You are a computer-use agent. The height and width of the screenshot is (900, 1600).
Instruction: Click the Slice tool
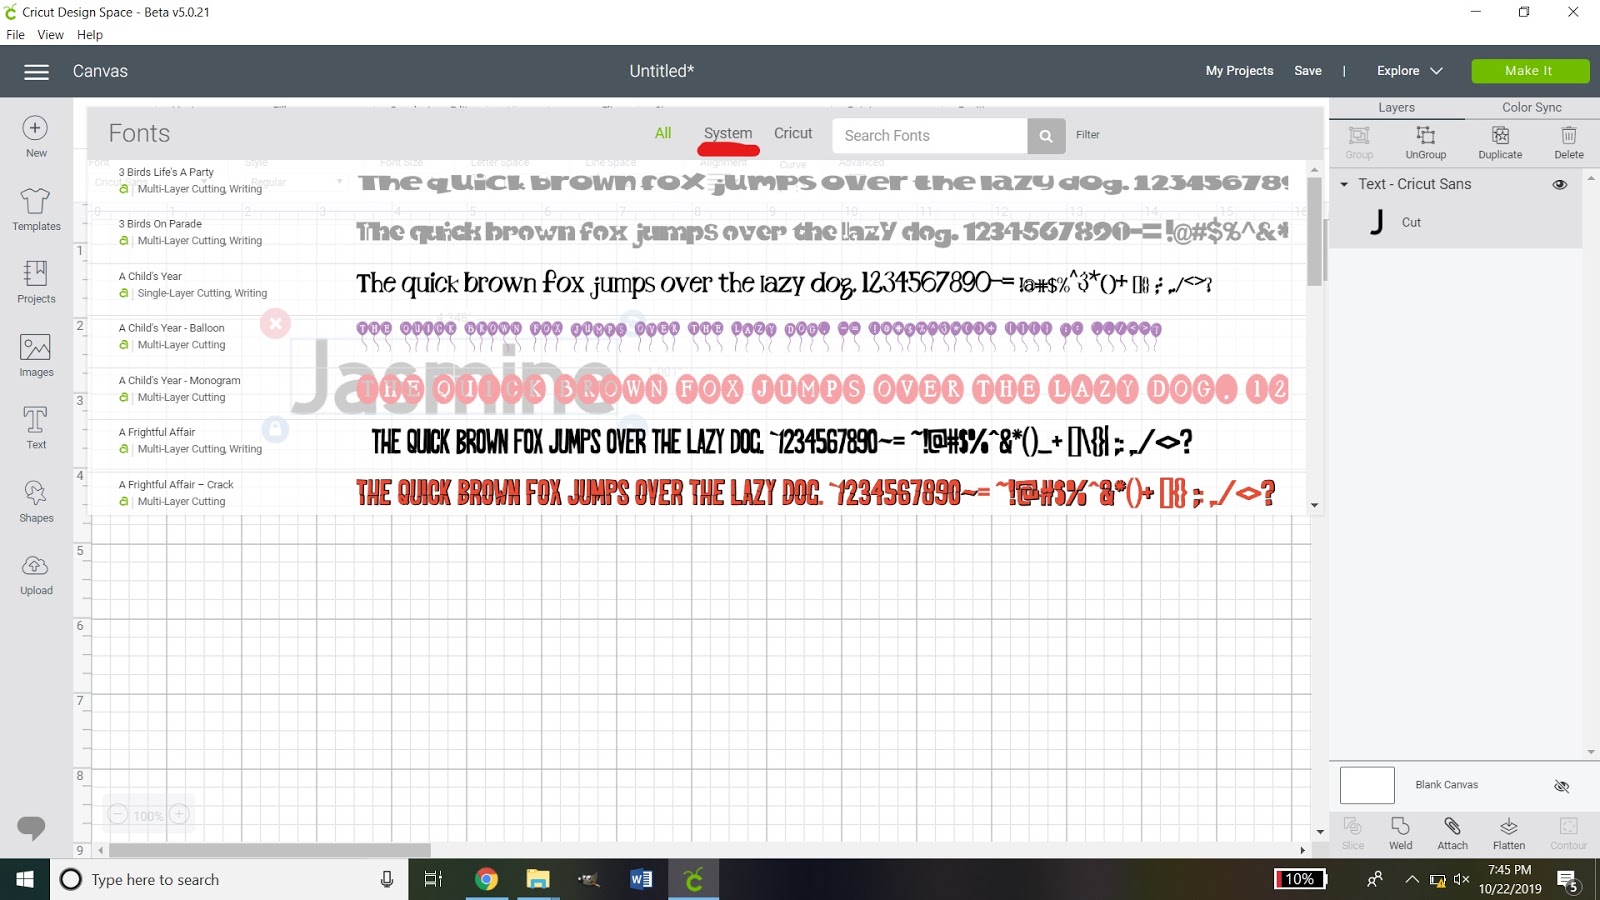[x=1353, y=833]
